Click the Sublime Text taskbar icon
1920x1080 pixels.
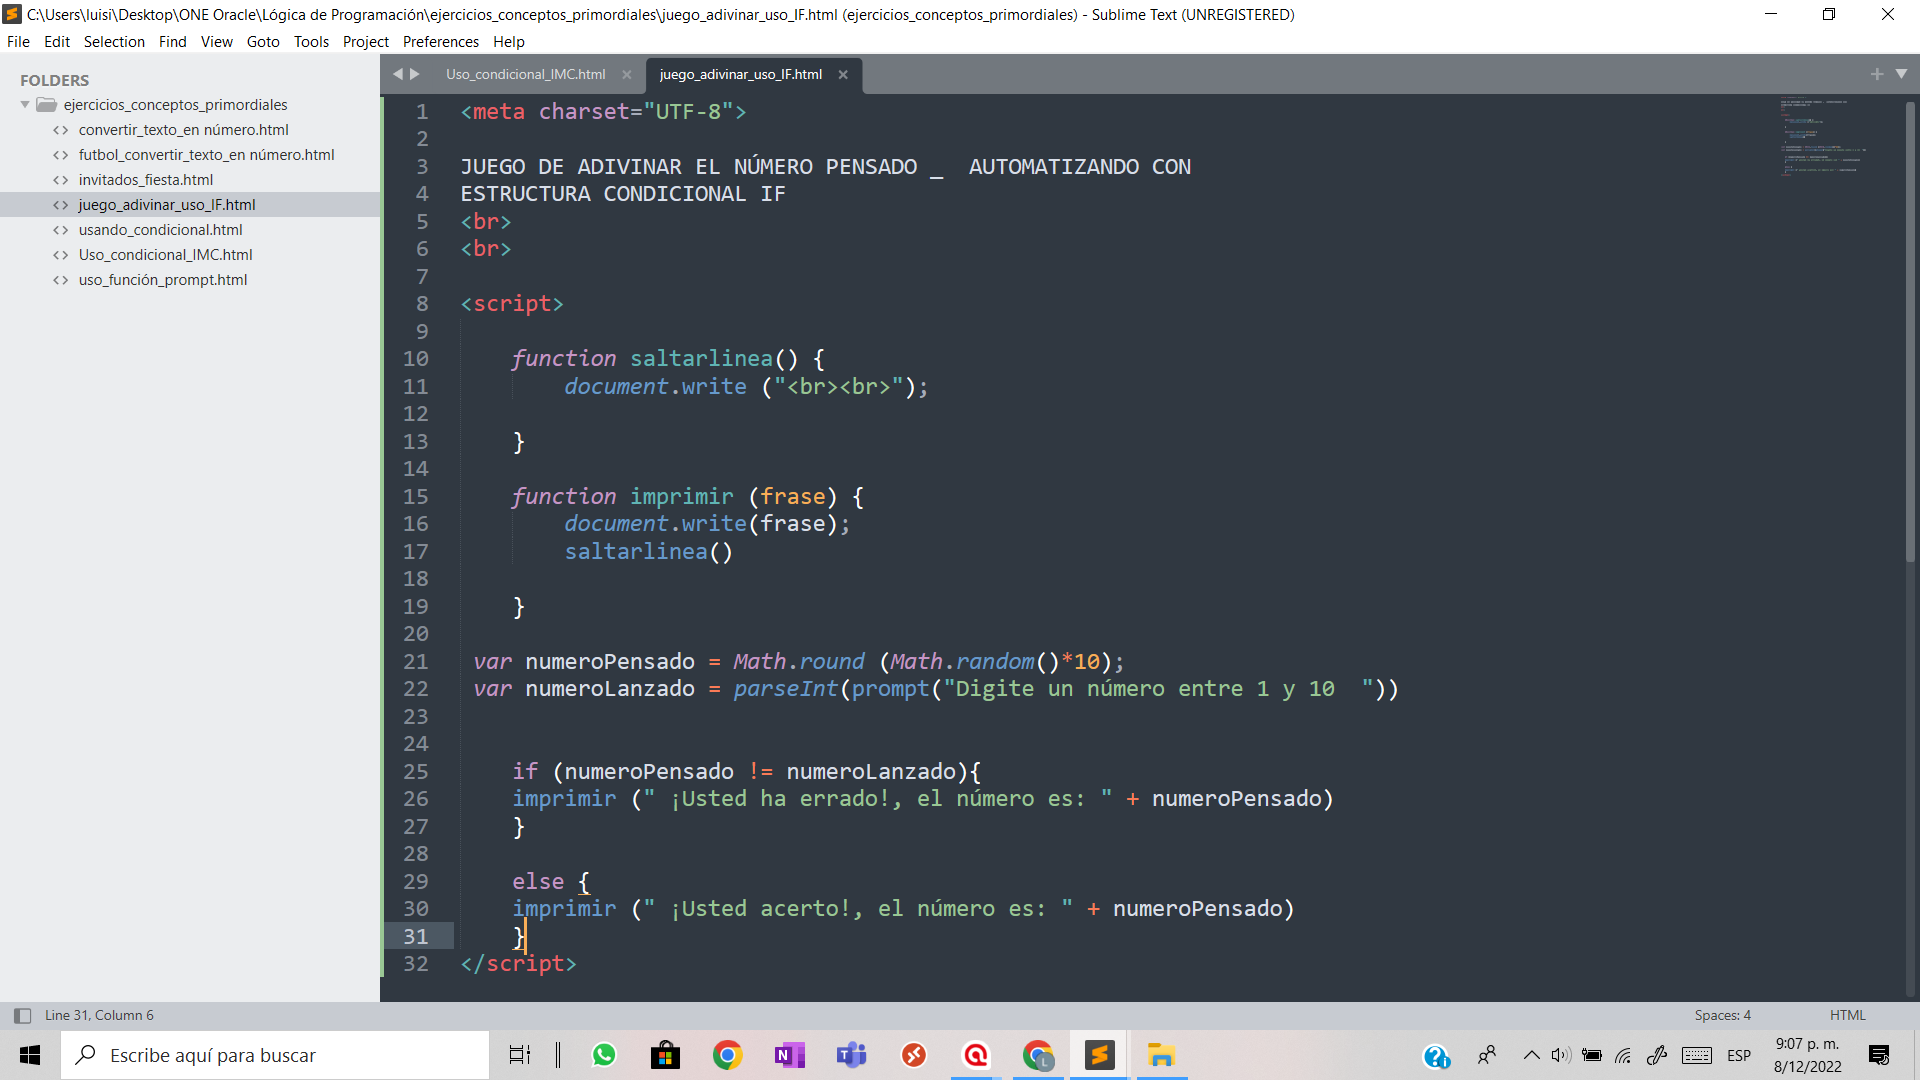[x=1099, y=1055]
